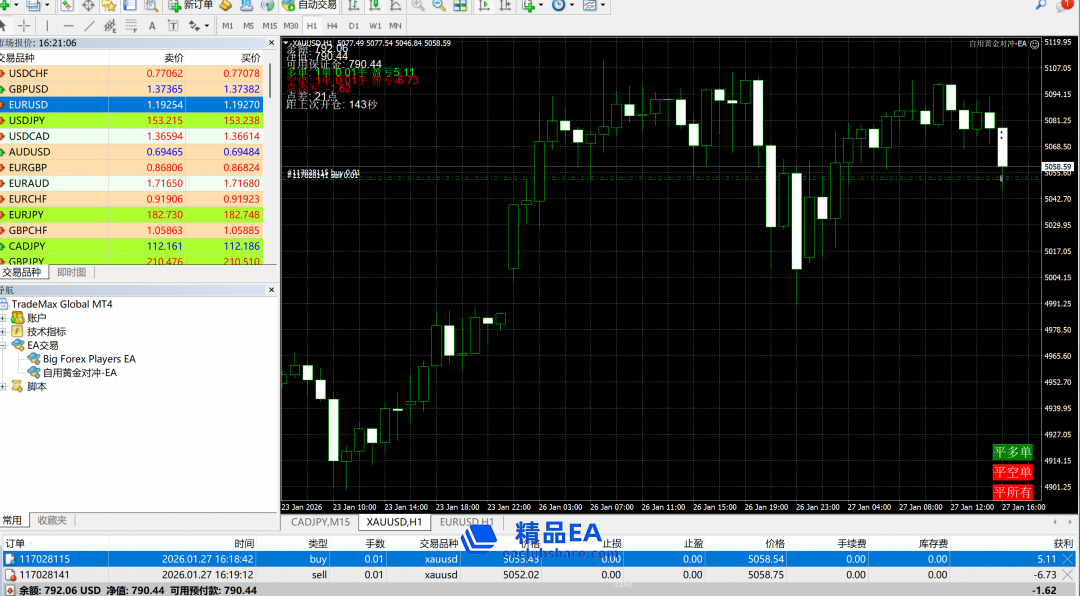Toggle the 自动交易 (AutoTrading) button
The image size is (1080, 596).
coord(309,5)
